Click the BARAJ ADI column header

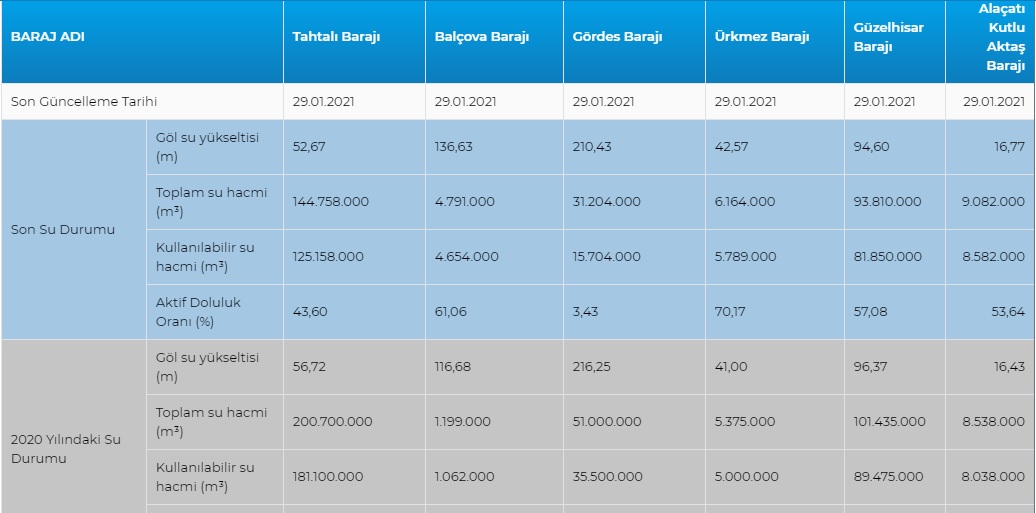[x=48, y=37]
